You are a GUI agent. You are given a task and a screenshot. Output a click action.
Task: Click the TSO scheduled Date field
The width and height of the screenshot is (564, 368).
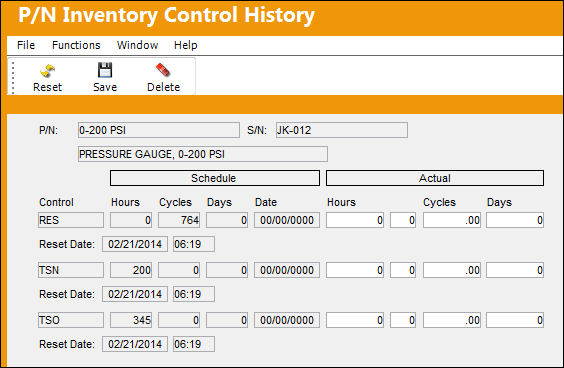287,320
